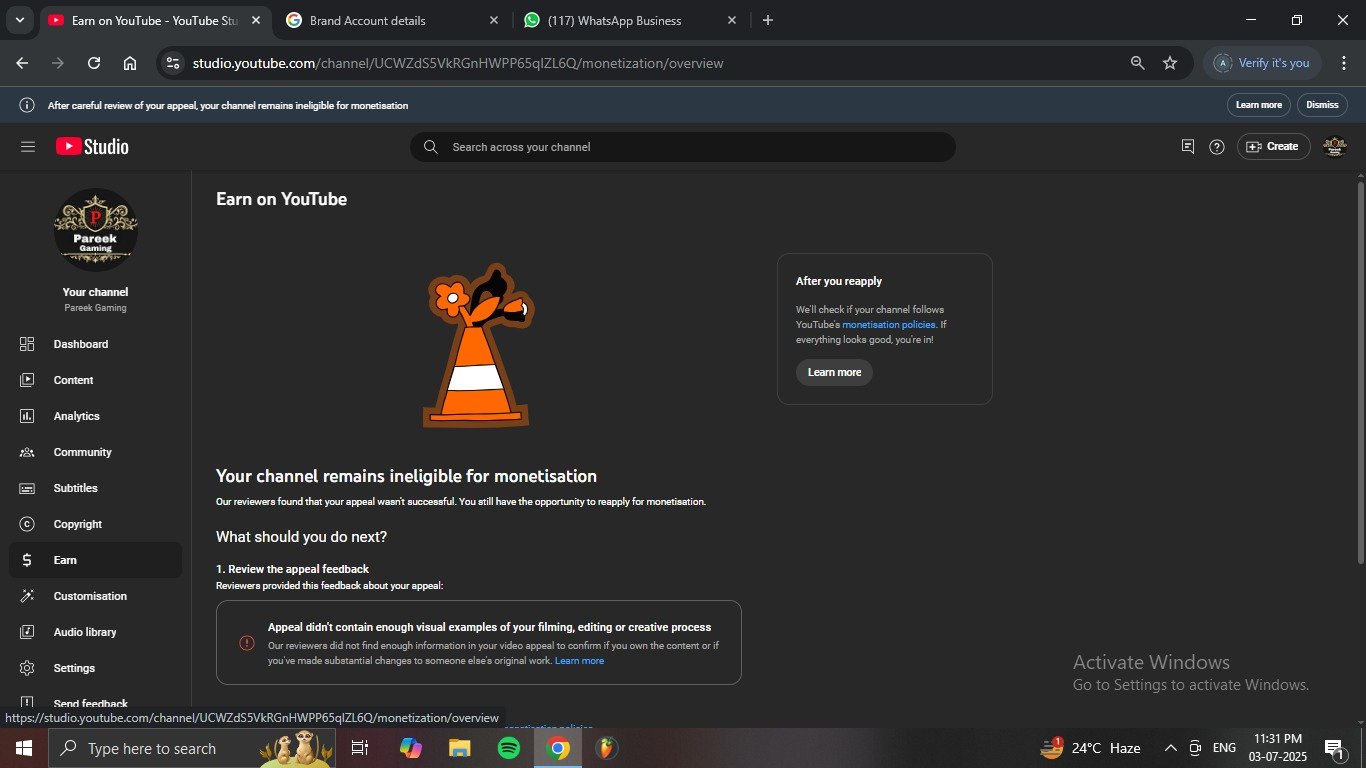This screenshot has width=1366, height=768.
Task: Expand the tab search dropdown
Action: click(x=19, y=20)
